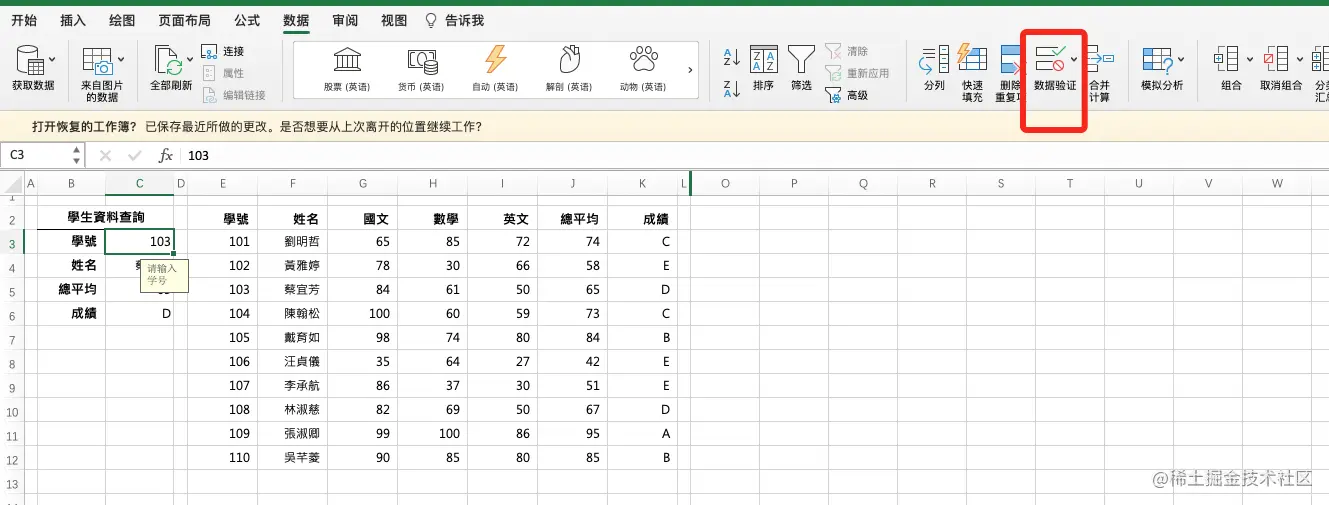Click 清除 (Clear filter)

[846, 51]
